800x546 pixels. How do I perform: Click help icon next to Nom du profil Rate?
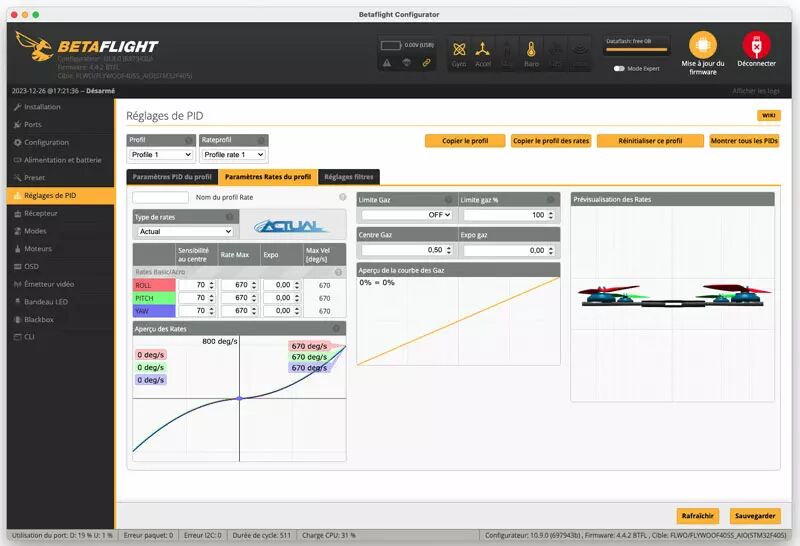pyautogui.click(x=342, y=197)
